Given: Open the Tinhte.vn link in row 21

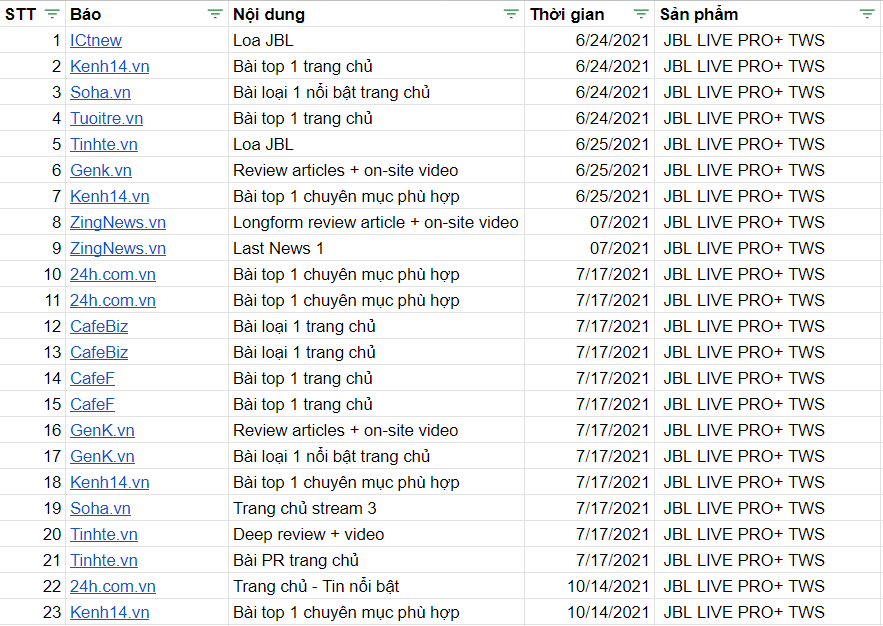Looking at the screenshot, I should 104,560.
